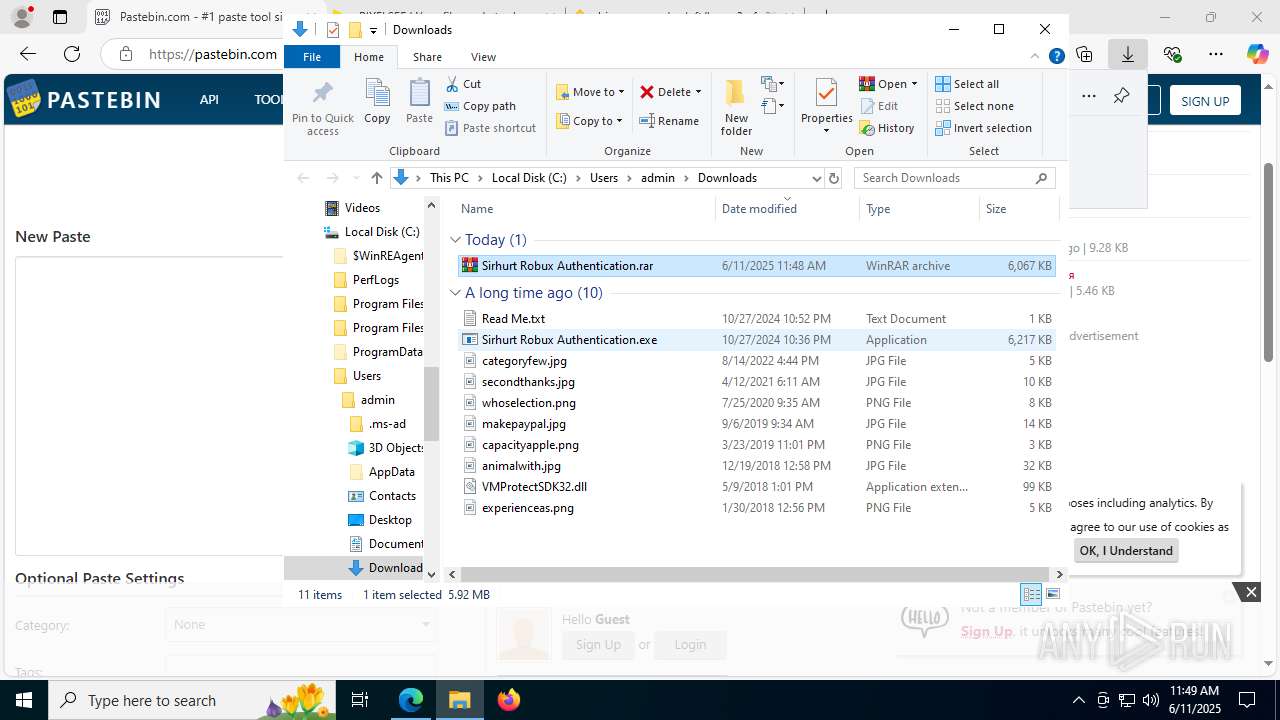This screenshot has height=720, width=1280.
Task: Switch to Large icons view layout
Action: click(x=1052, y=594)
